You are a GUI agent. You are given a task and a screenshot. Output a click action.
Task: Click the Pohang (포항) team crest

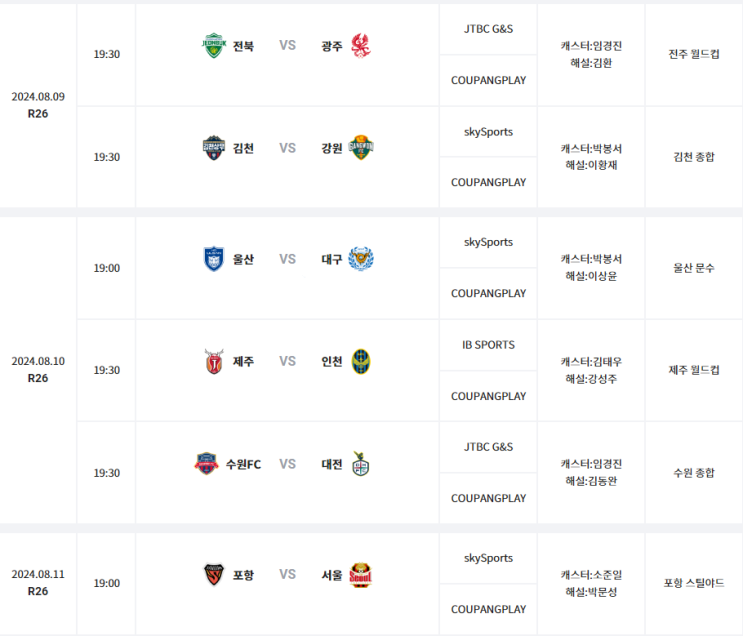pos(214,575)
